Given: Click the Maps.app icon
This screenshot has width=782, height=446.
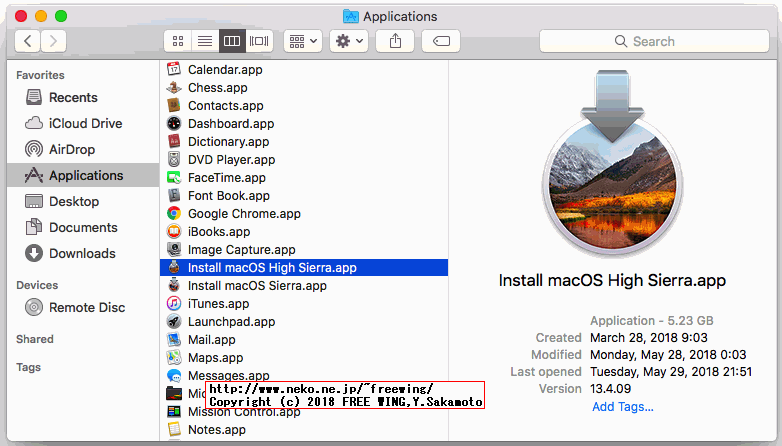Looking at the screenshot, I should coord(174,357).
